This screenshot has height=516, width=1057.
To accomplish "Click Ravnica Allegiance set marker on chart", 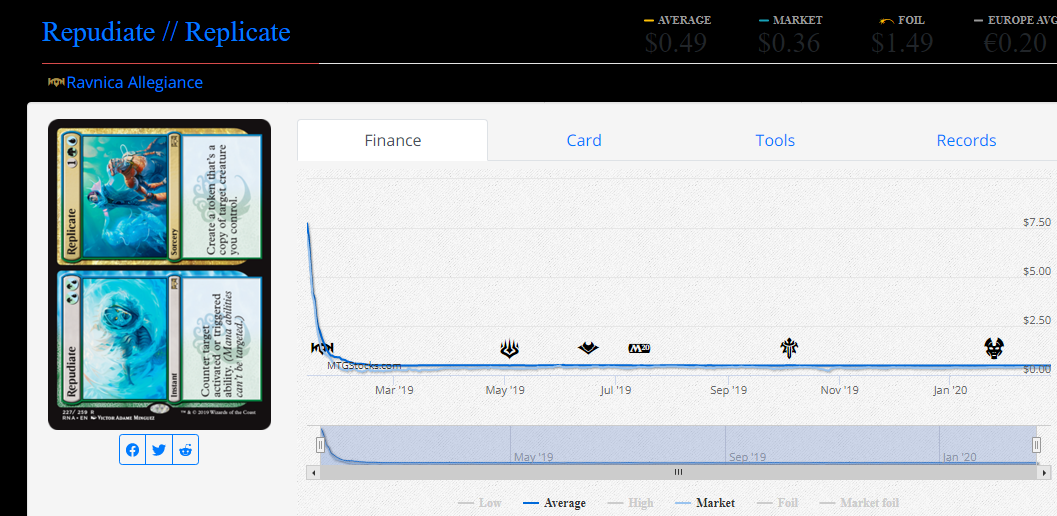I will point(322,349).
